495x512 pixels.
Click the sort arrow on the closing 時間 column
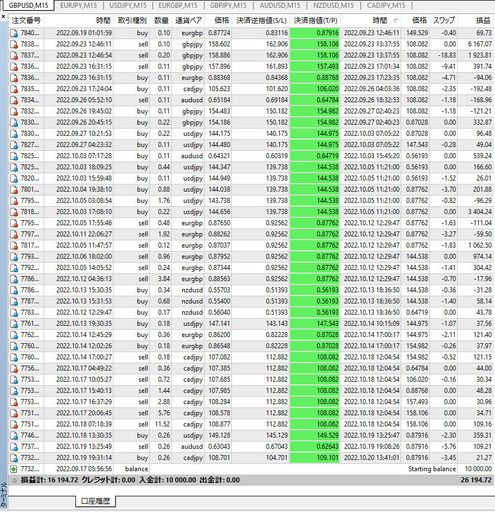click(395, 21)
